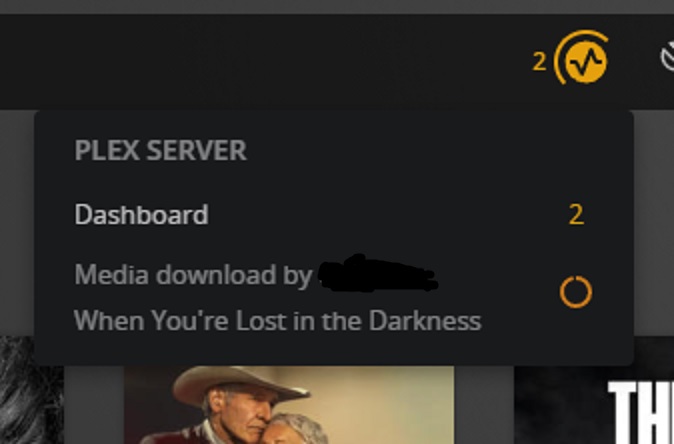Open the Activity pulse icon
Image resolution: width=674 pixels, height=444 pixels.
pyautogui.click(x=585, y=61)
